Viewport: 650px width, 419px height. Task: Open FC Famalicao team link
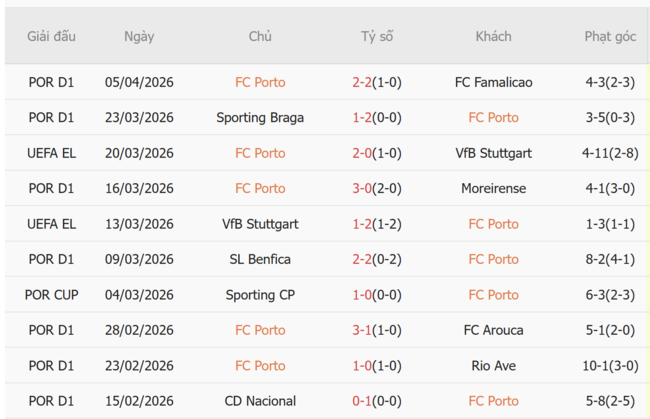493,82
